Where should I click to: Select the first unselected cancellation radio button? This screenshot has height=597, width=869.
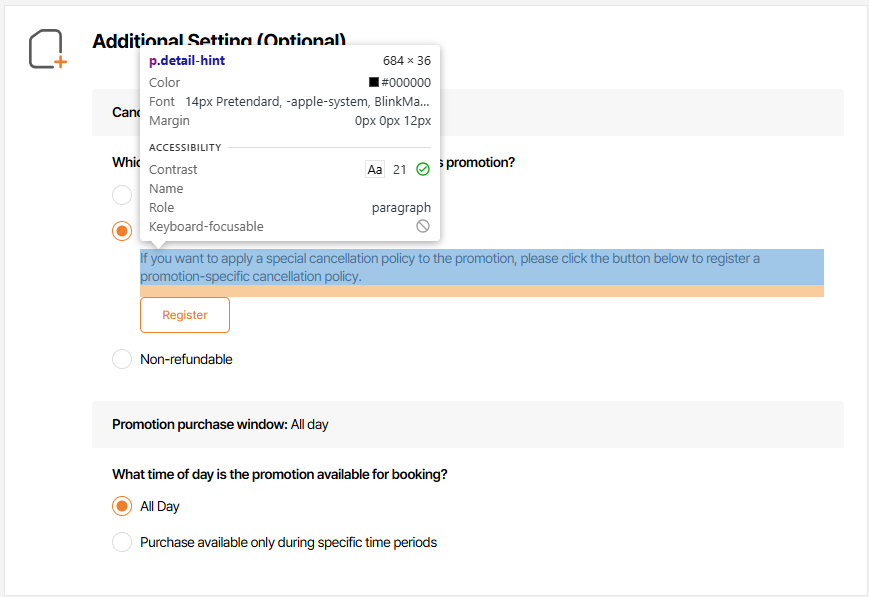[122, 194]
